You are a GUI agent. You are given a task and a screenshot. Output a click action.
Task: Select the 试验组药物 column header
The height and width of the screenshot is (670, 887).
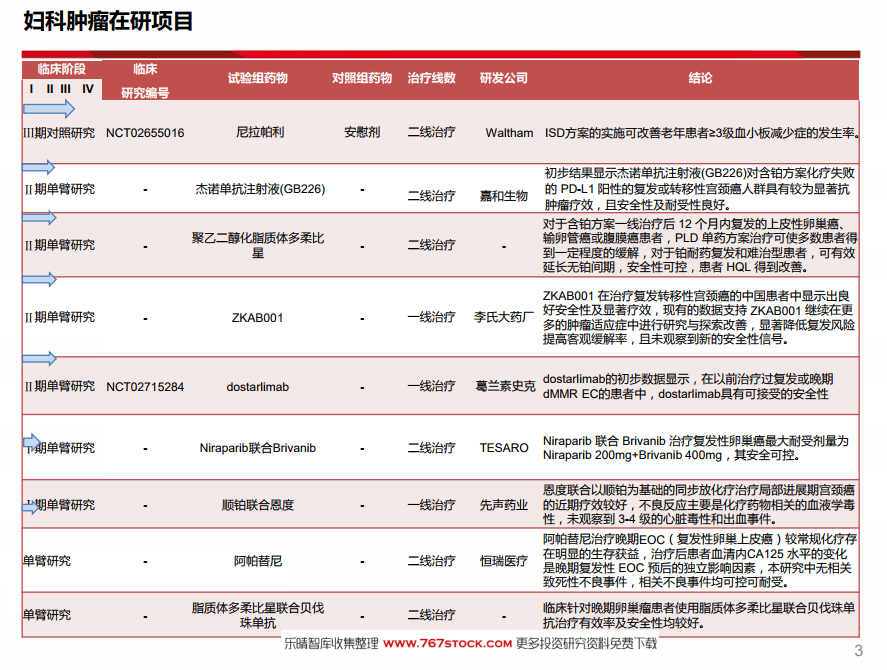tap(257, 78)
